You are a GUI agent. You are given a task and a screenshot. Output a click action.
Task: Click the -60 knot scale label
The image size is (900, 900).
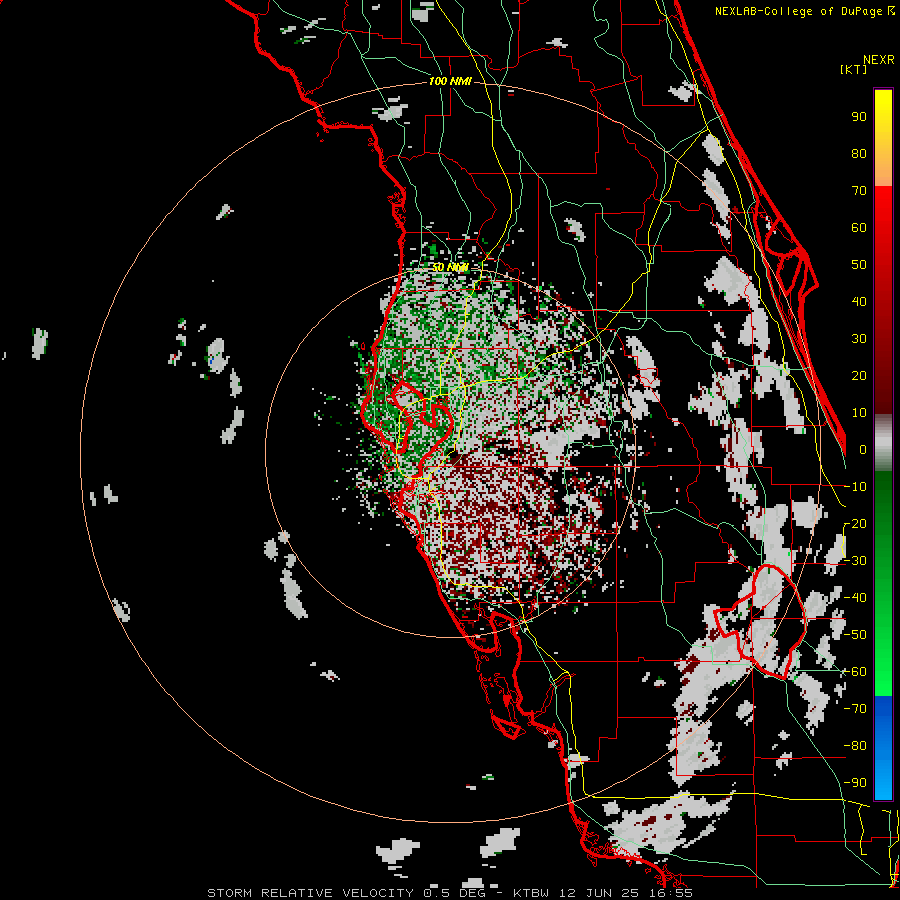pos(855,672)
